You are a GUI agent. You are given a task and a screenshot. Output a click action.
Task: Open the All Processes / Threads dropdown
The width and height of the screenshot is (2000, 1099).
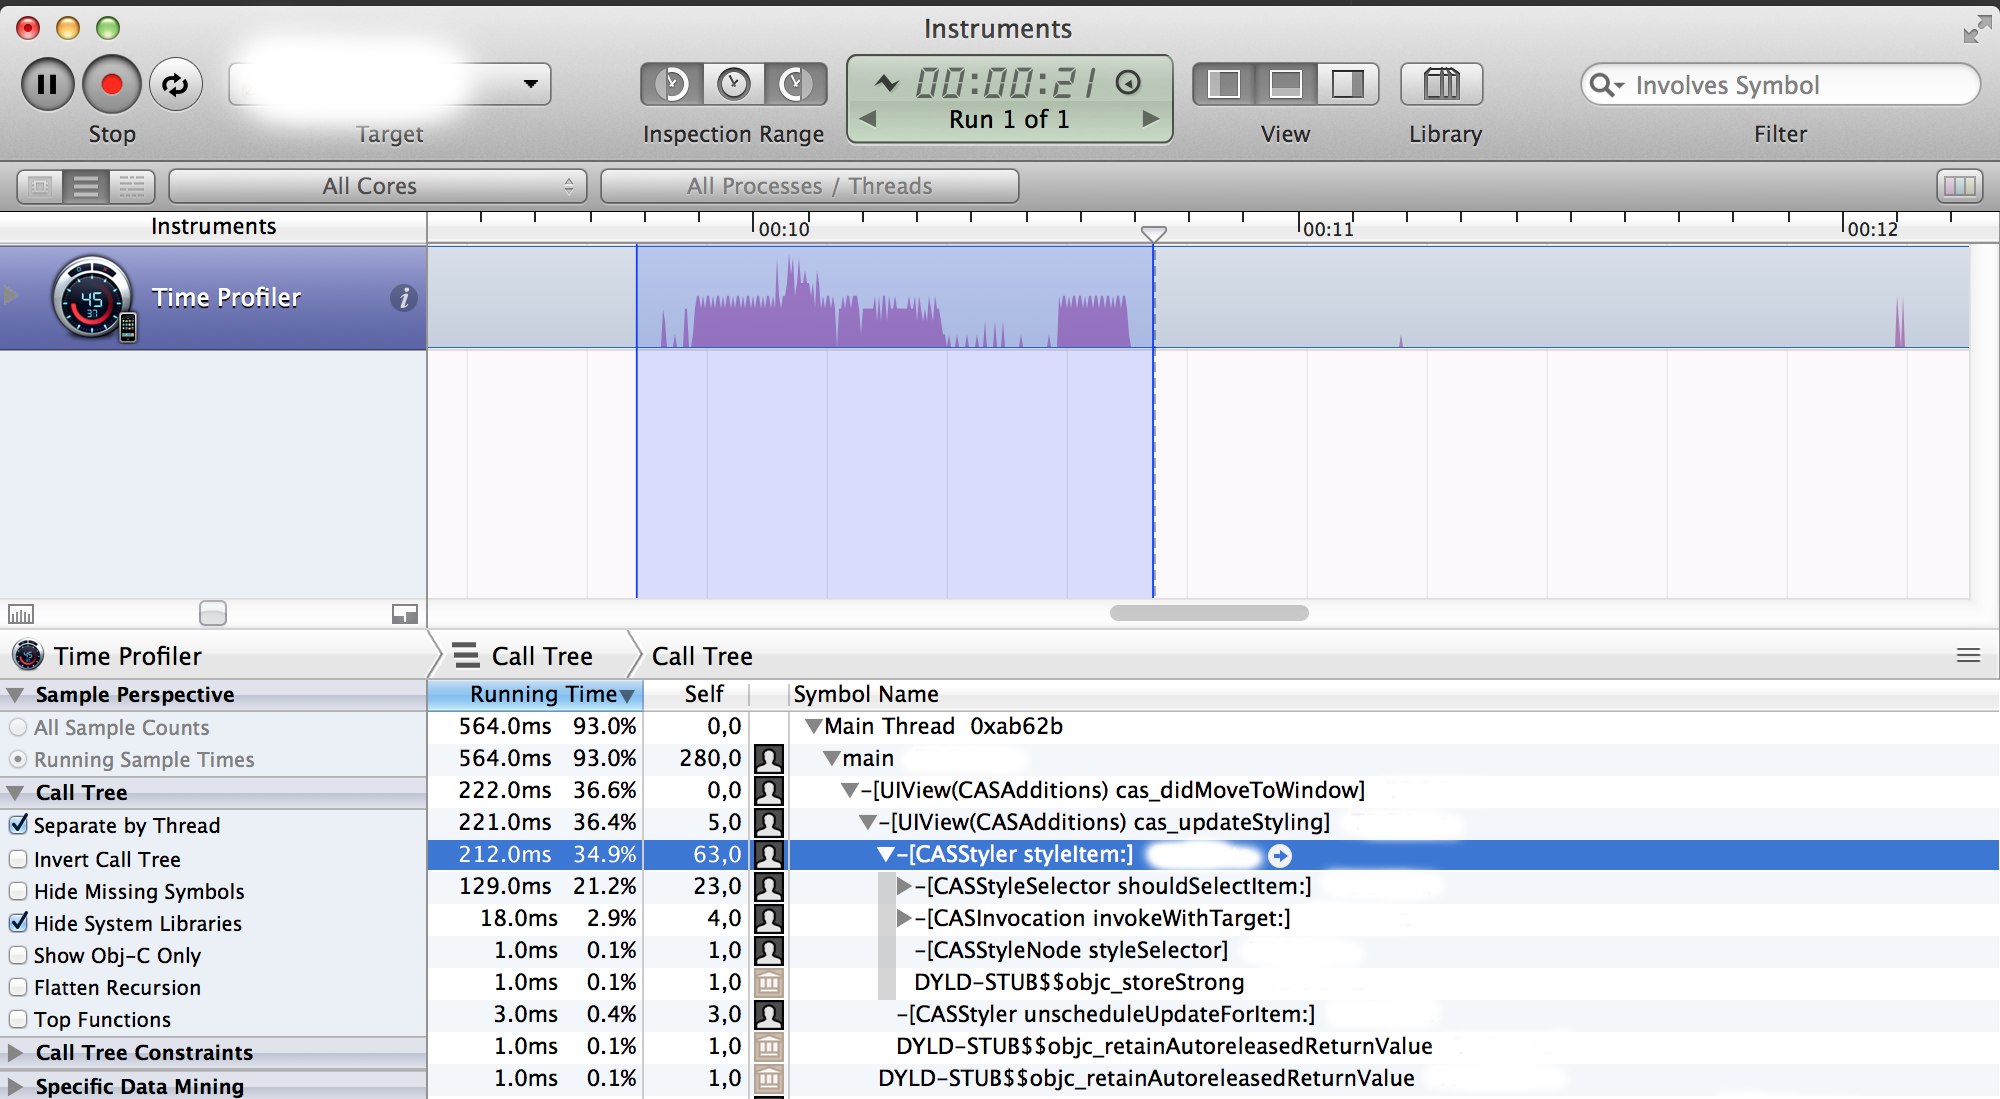tap(806, 185)
